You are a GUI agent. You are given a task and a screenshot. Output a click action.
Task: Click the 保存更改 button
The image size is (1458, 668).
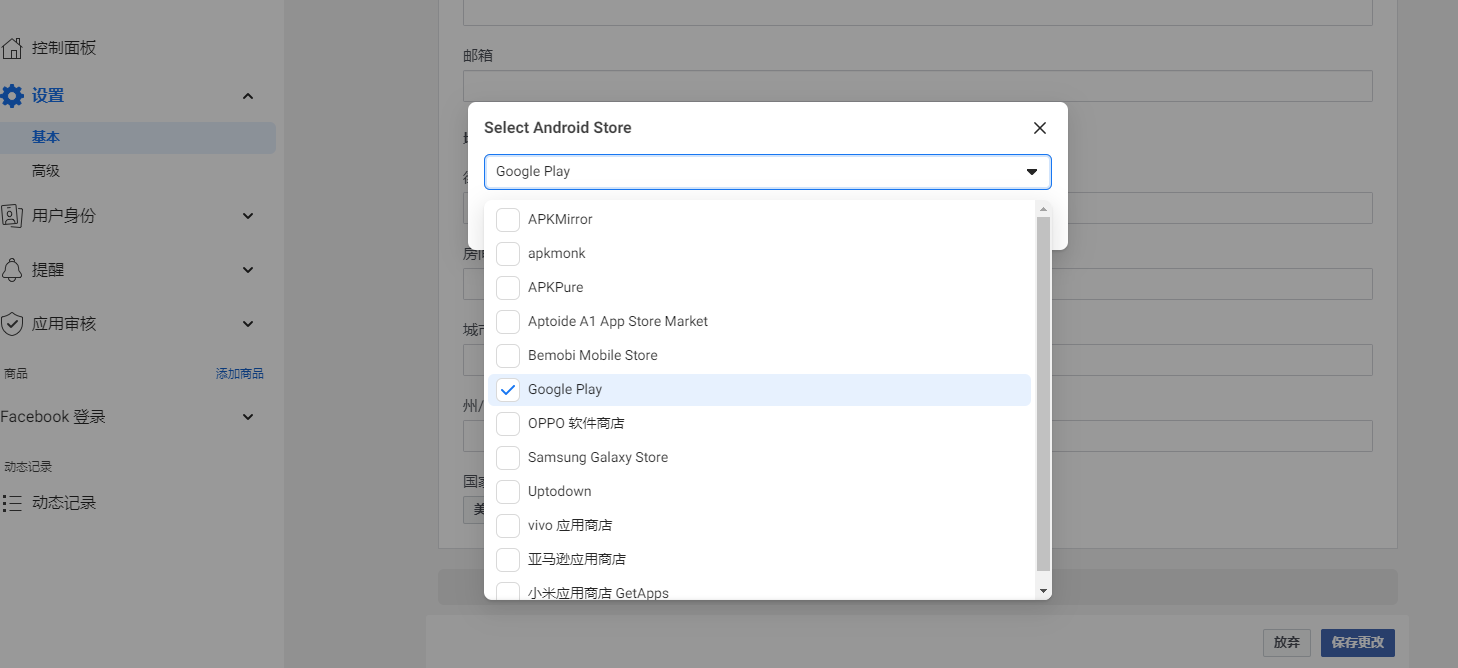point(1358,642)
